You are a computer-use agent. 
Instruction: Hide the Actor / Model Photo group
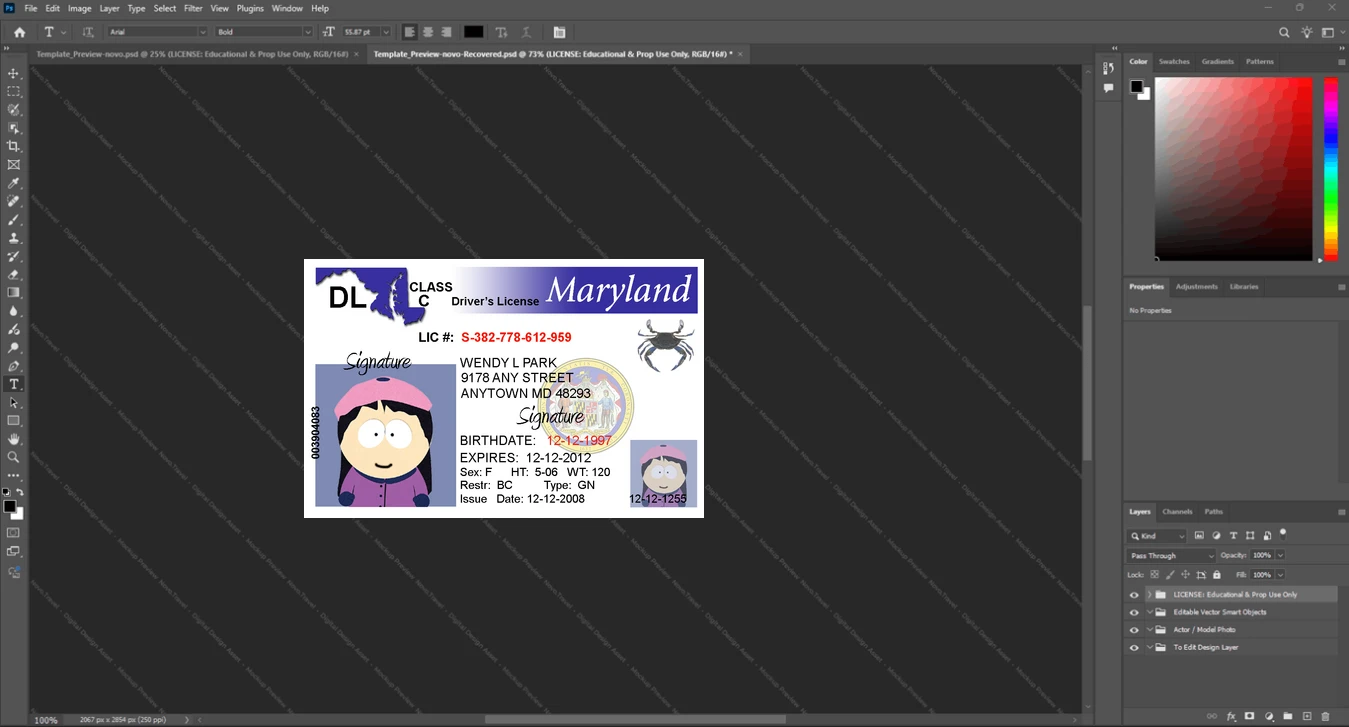click(x=1134, y=630)
